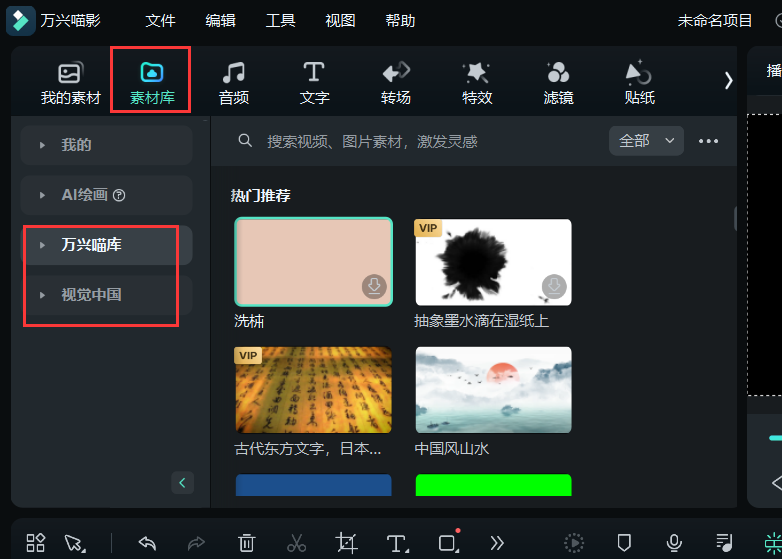Screen dimensions: 782x559
Task: Click the render preview dotted play icon
Action: tap(574, 543)
